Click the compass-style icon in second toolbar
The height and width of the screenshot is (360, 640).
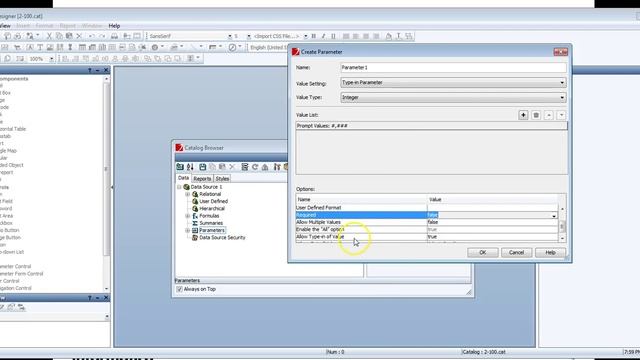click(x=232, y=48)
